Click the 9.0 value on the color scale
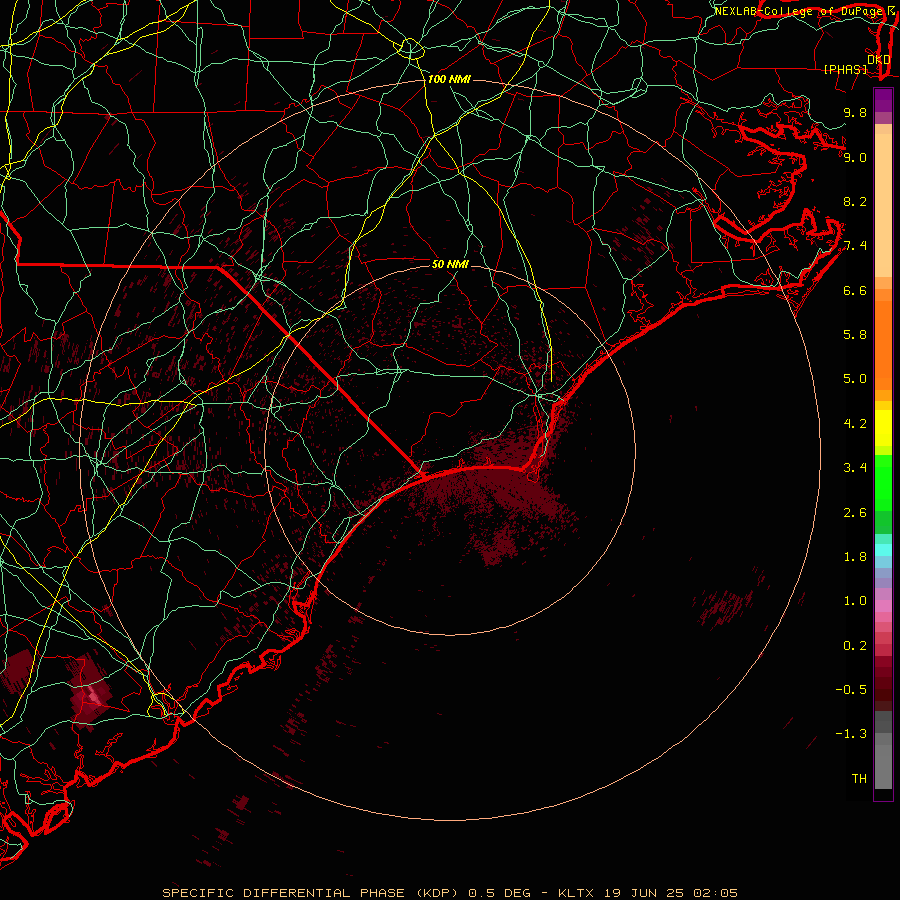The image size is (900, 900). [x=855, y=157]
